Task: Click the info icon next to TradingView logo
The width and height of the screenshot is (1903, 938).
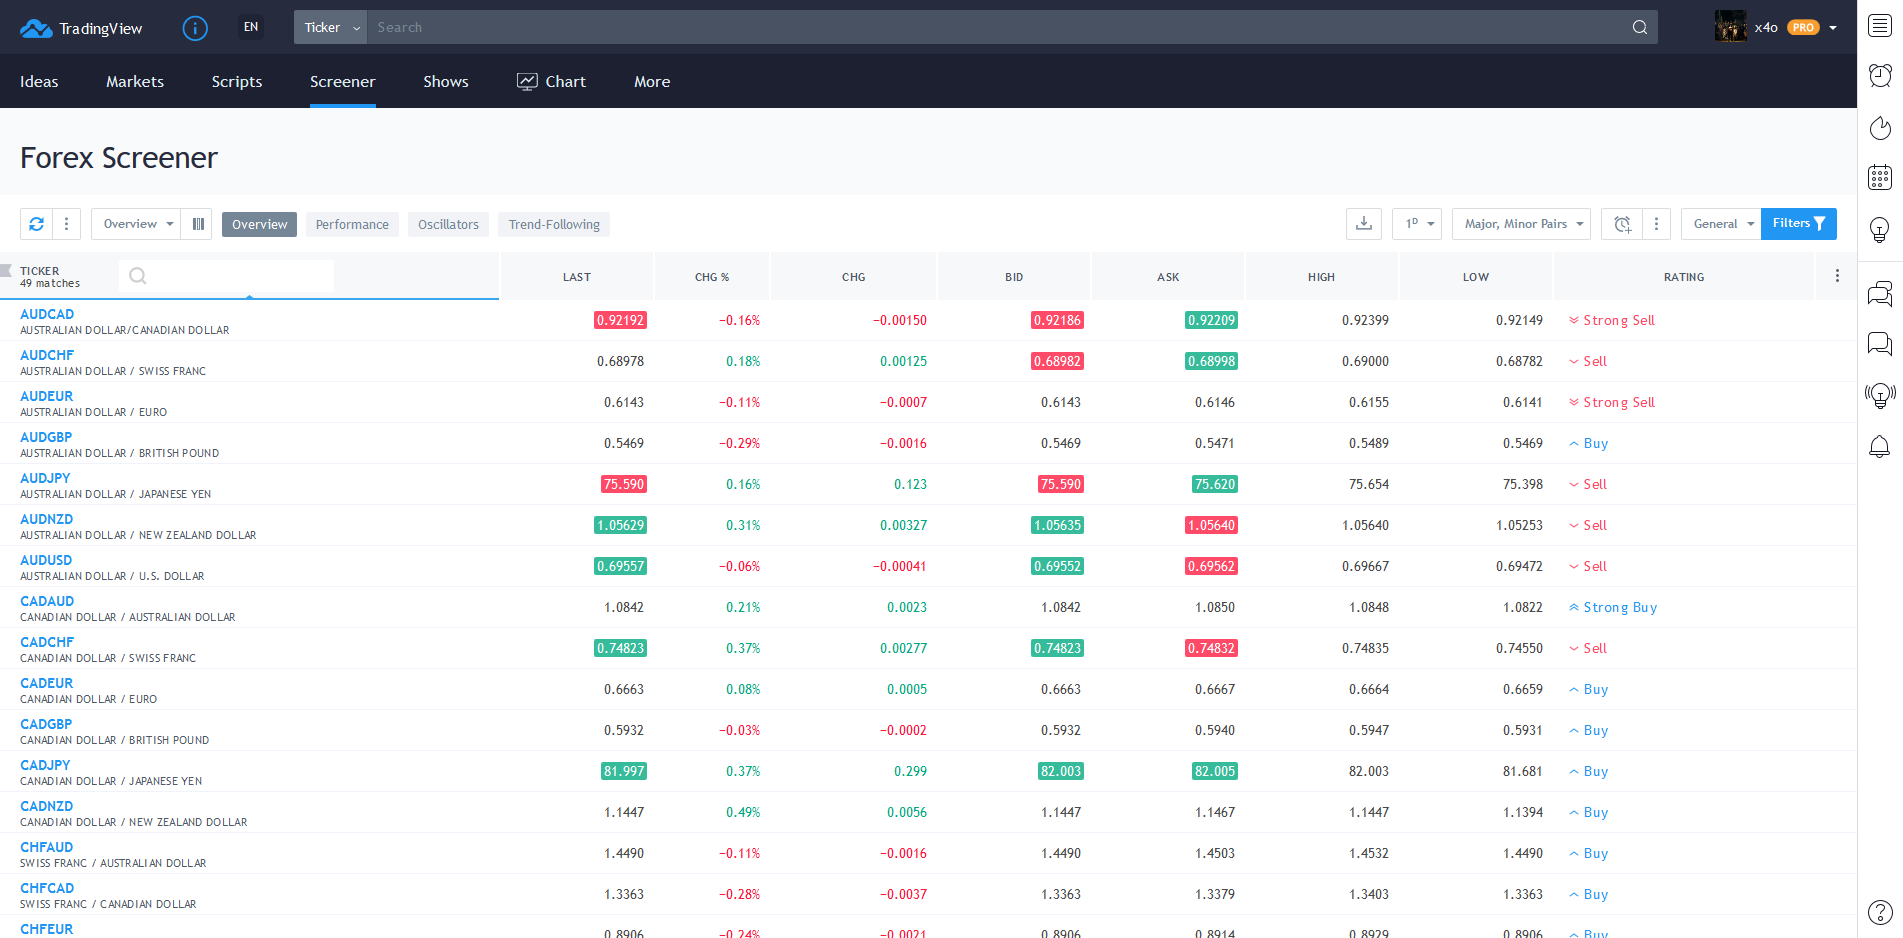Action: tap(195, 28)
